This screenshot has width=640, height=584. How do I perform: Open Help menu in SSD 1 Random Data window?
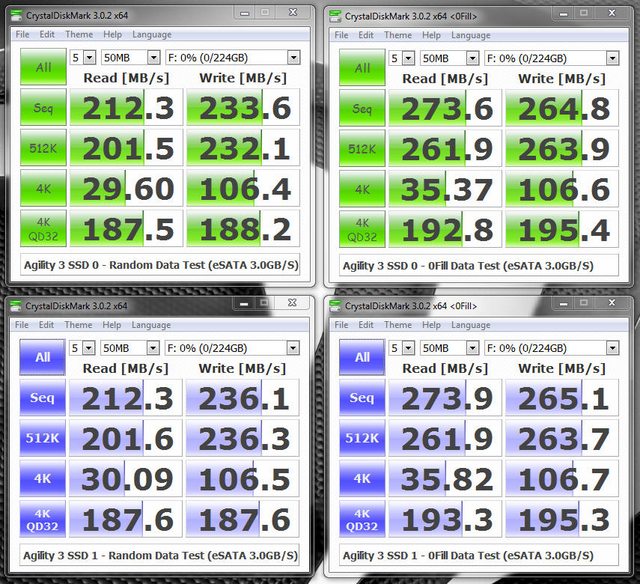(111, 325)
